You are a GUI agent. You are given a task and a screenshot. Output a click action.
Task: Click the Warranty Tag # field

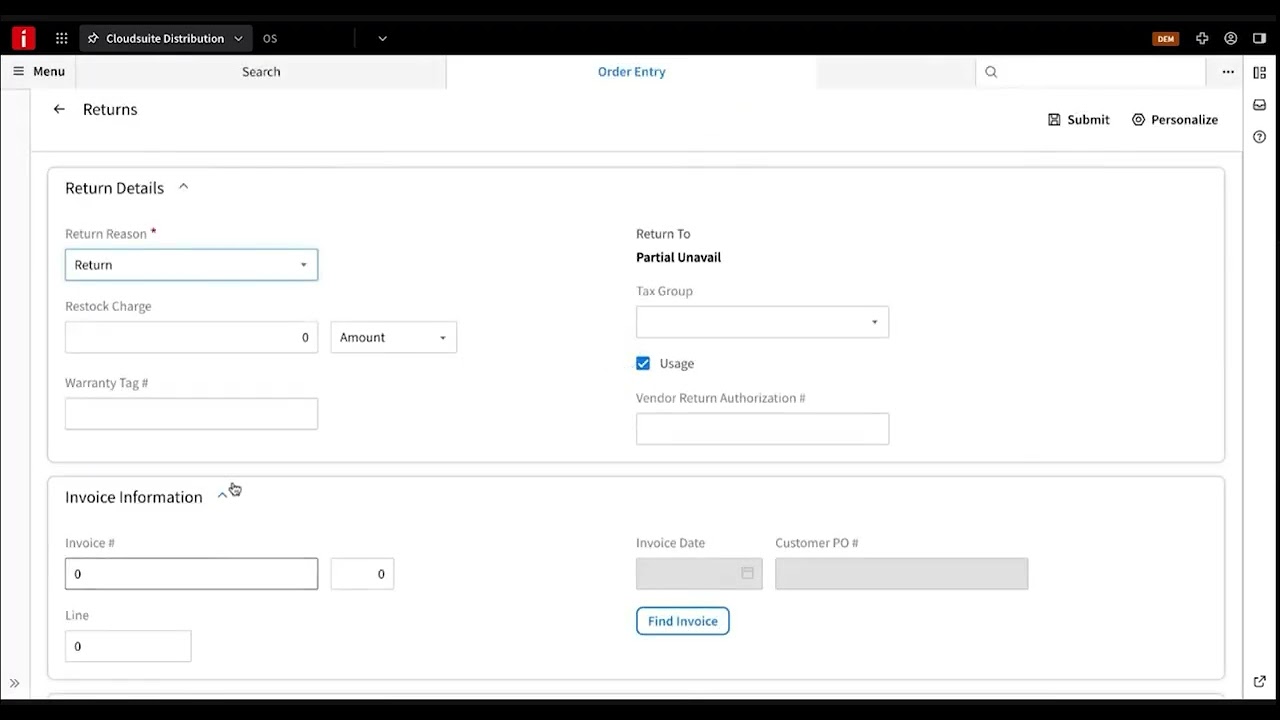(191, 414)
